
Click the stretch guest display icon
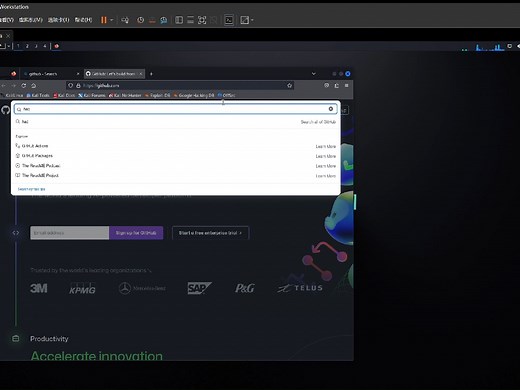[244, 20]
